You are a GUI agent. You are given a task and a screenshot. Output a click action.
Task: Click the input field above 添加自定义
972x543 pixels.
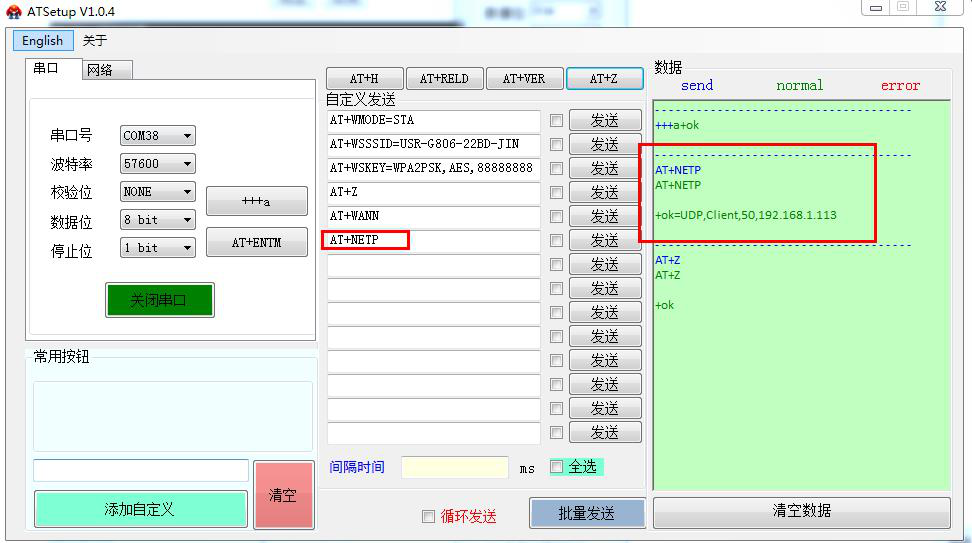click(141, 470)
